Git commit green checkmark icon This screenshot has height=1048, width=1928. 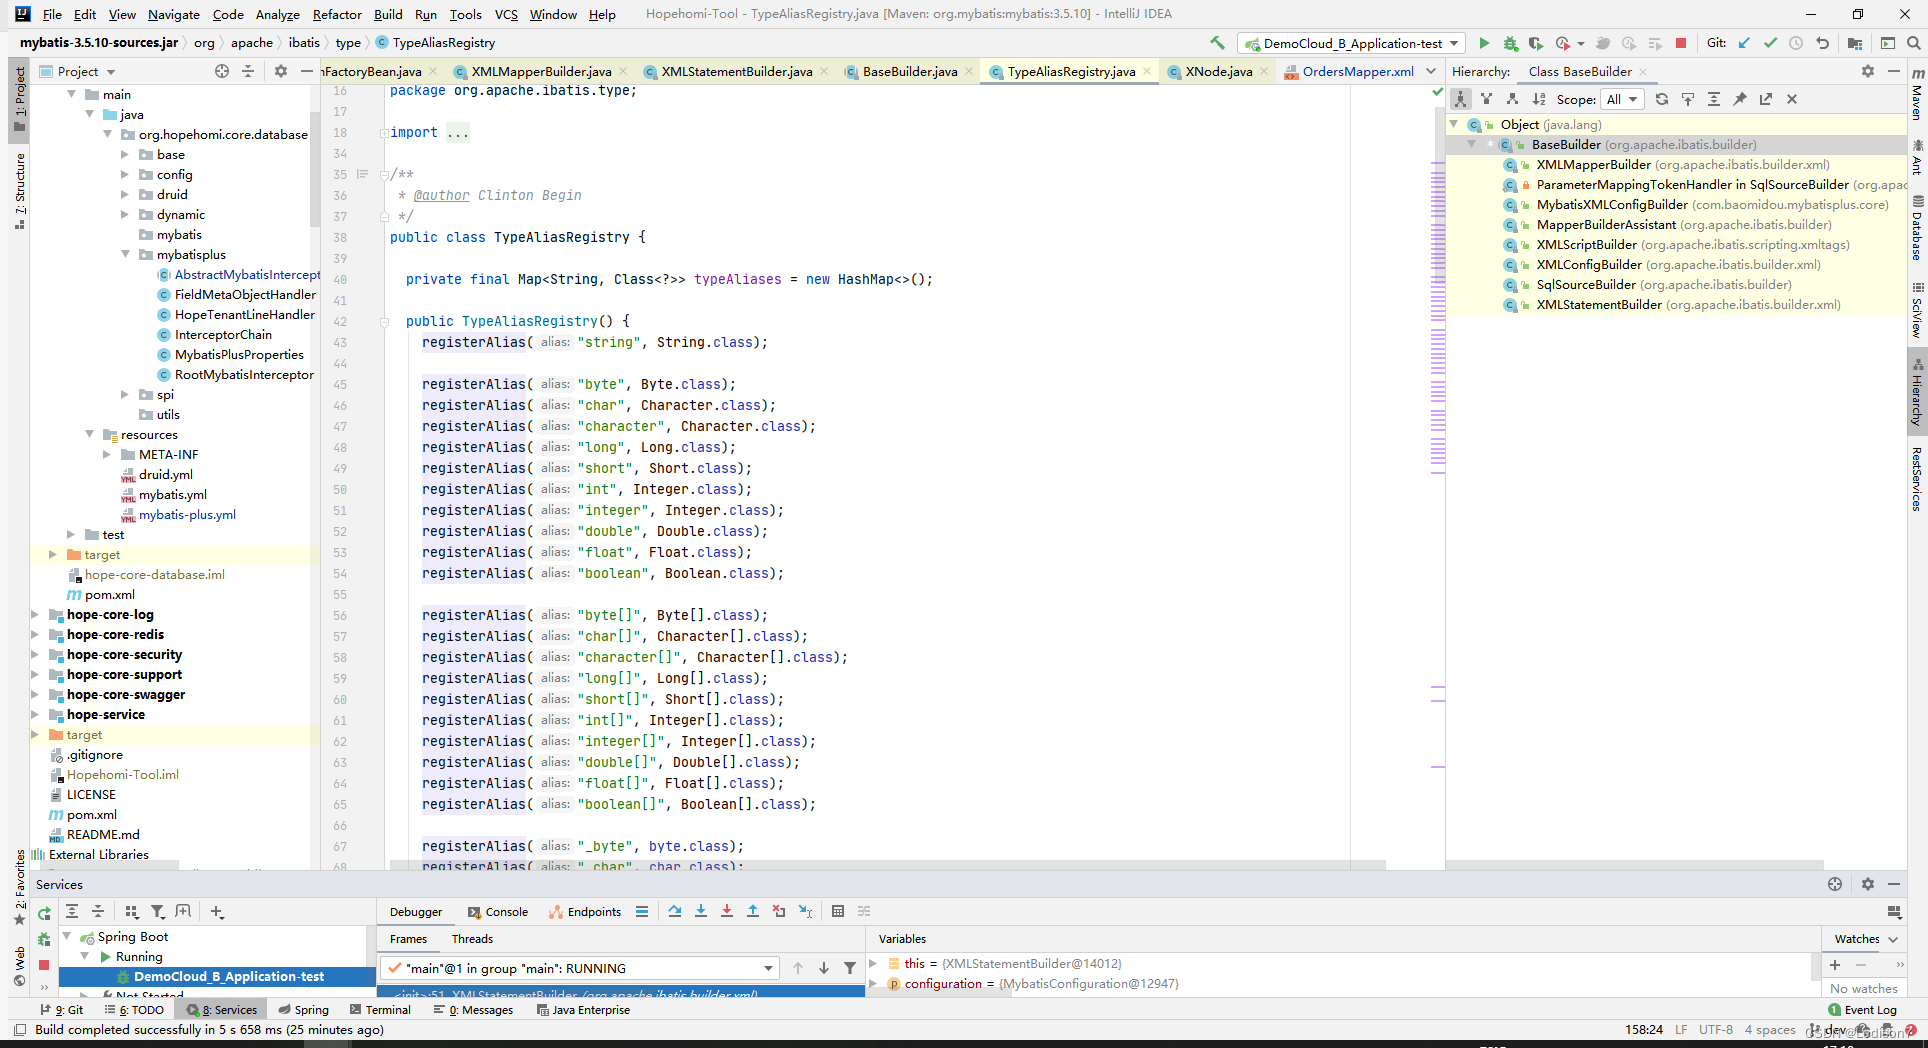pyautogui.click(x=1771, y=43)
